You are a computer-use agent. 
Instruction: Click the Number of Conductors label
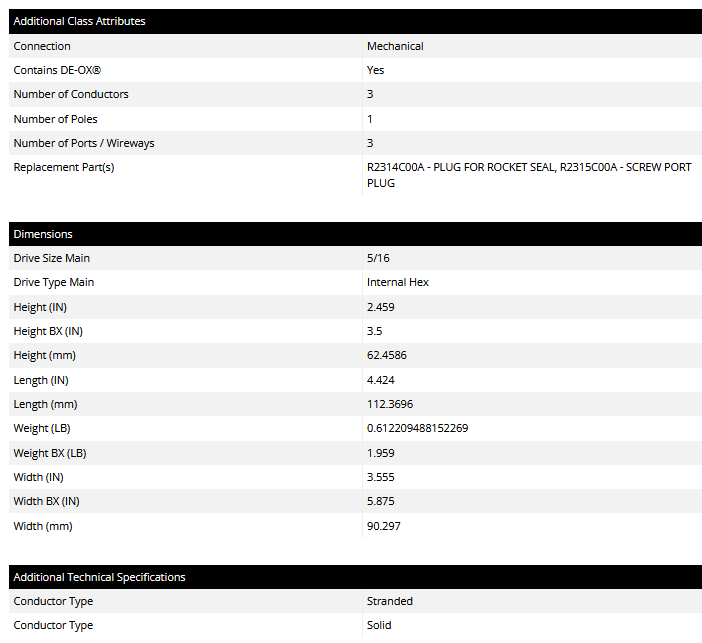click(x=71, y=94)
